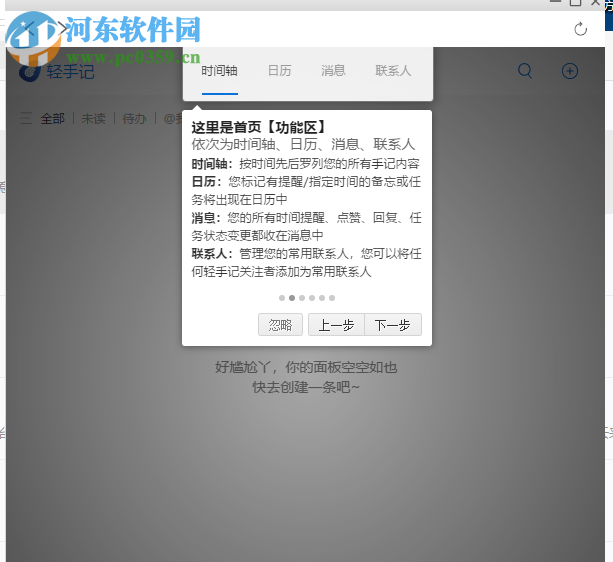Open the hamburger filter menu icon

click(26, 118)
